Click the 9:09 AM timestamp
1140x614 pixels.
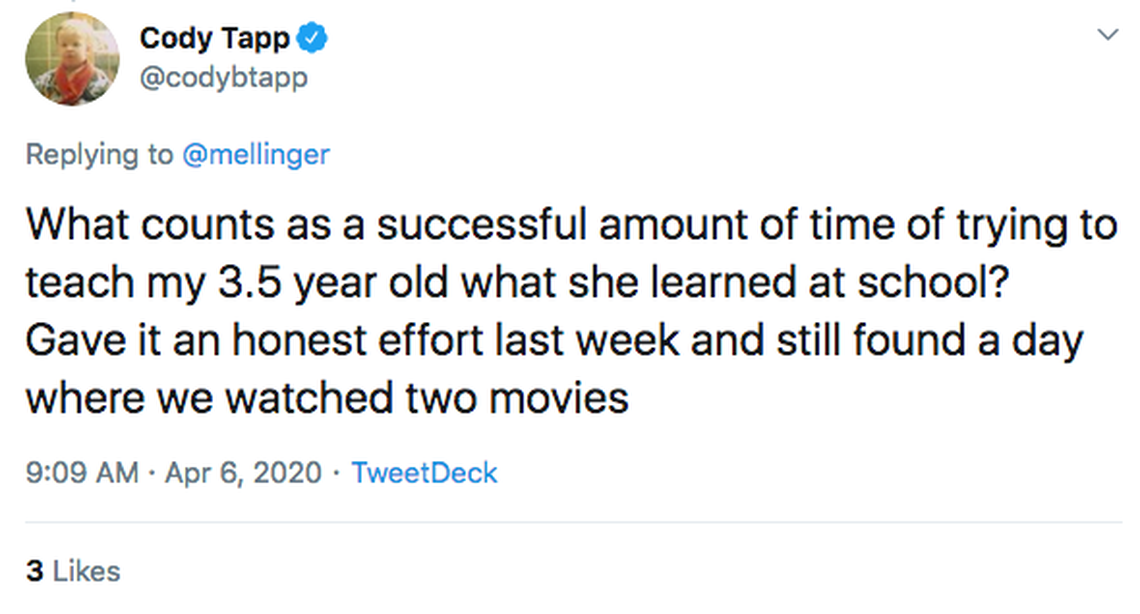tap(82, 472)
